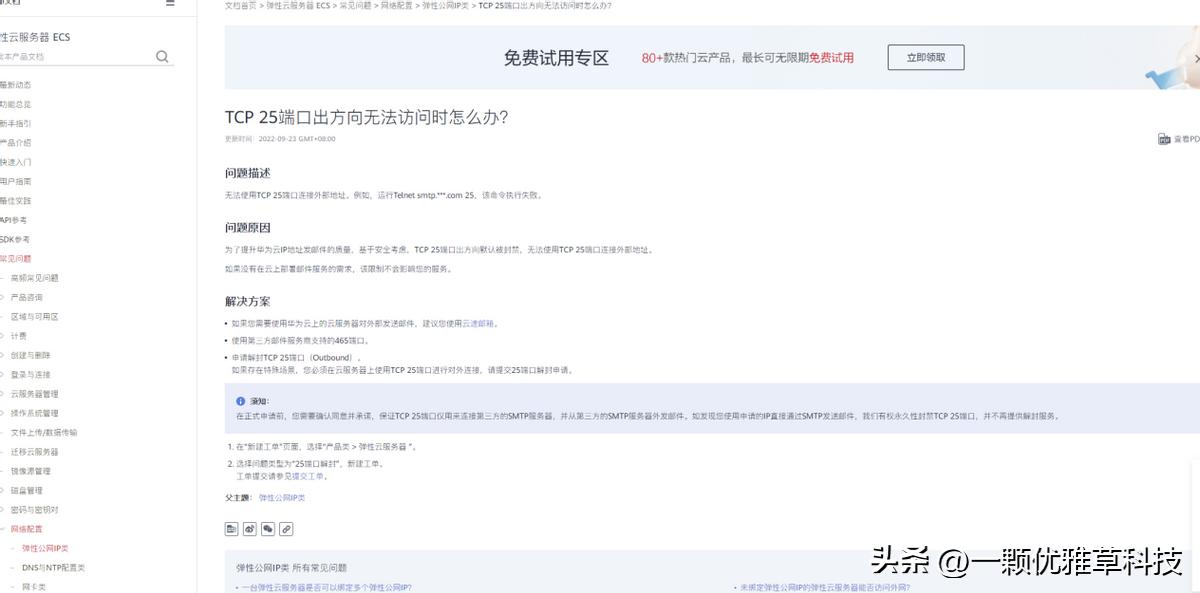The height and width of the screenshot is (593, 1200).
Task: Click the 立即领取 button in the banner
Action: tap(925, 57)
